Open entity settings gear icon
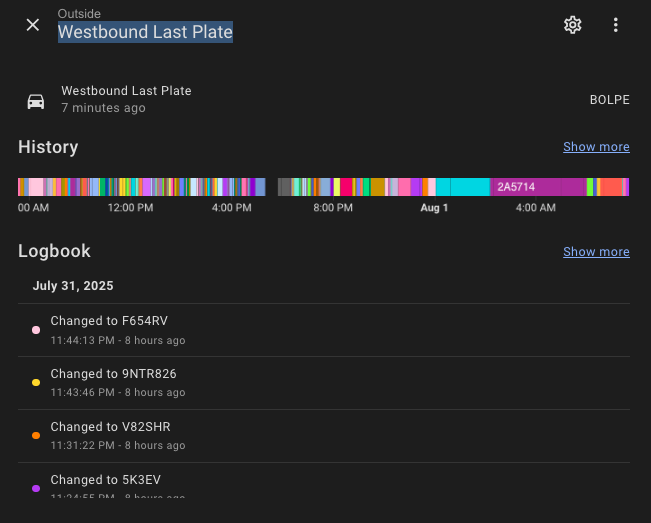This screenshot has width=651, height=523. [573, 25]
